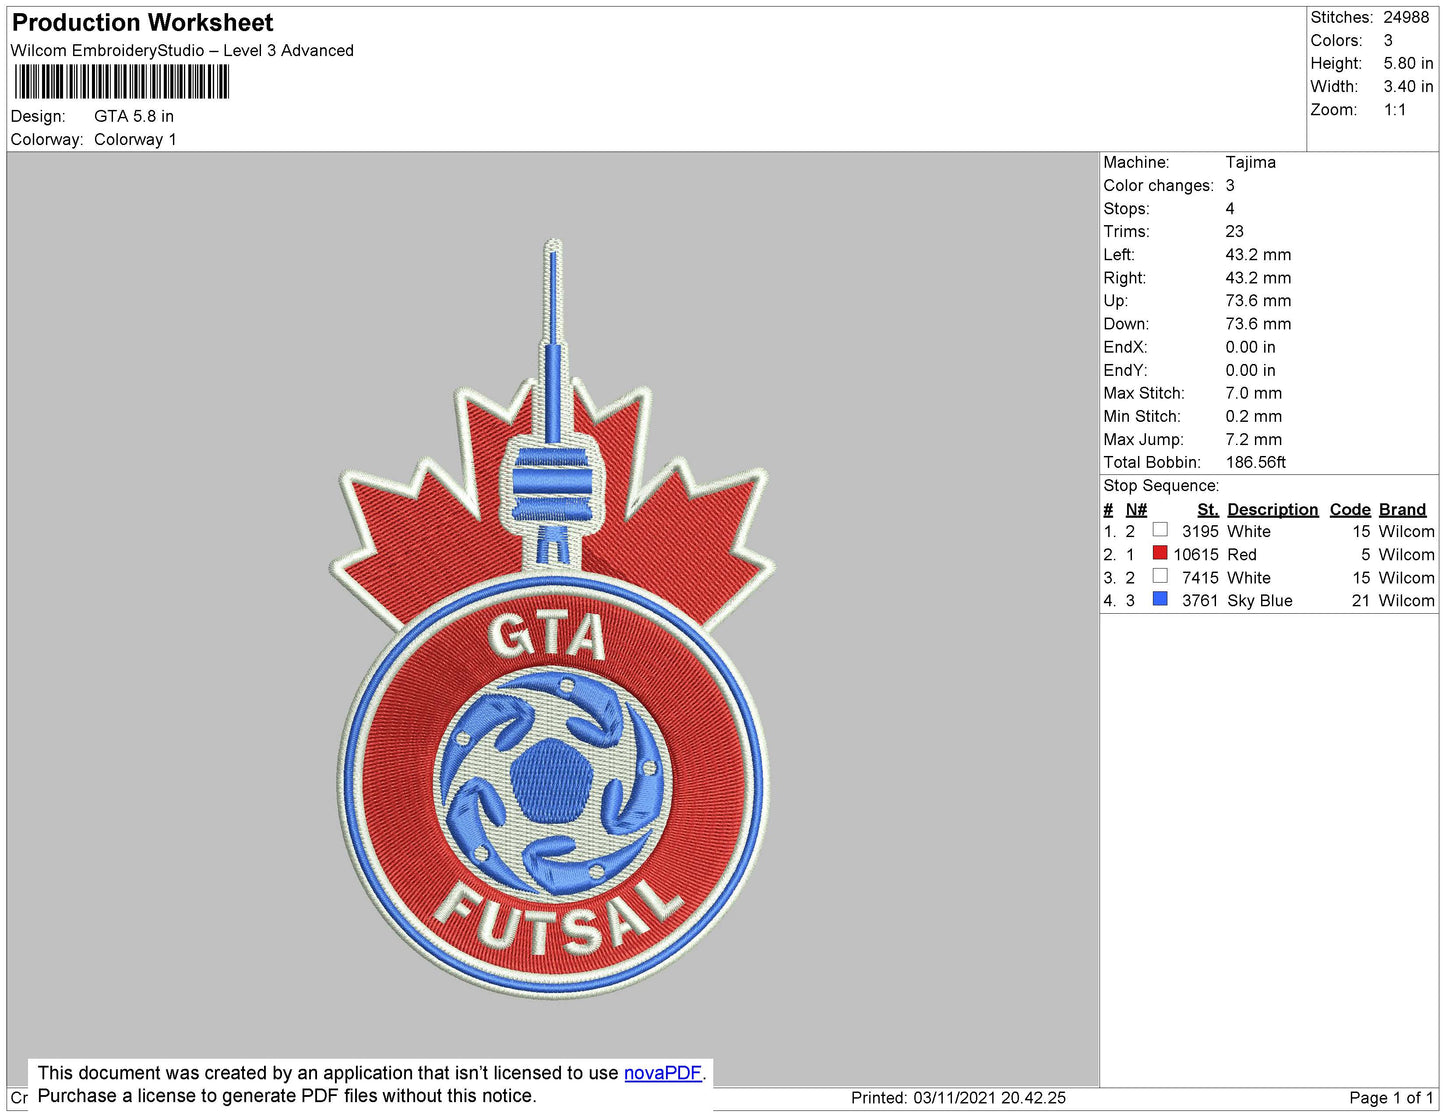Click the white swatch in stop 1
This screenshot has width=1445, height=1117.
point(1160,530)
